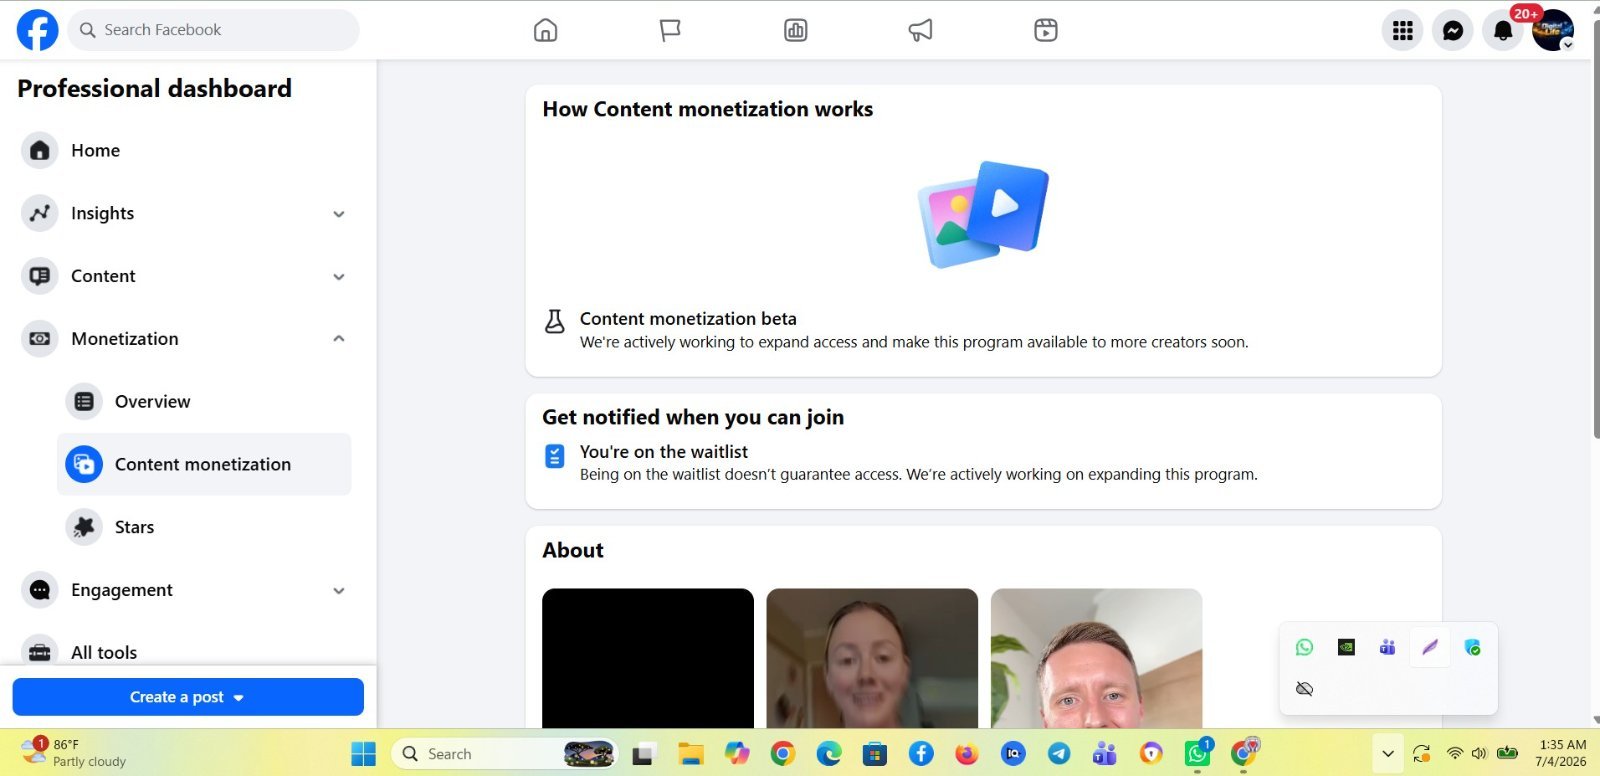
Task: Open the Notifications bell
Action: (1503, 31)
